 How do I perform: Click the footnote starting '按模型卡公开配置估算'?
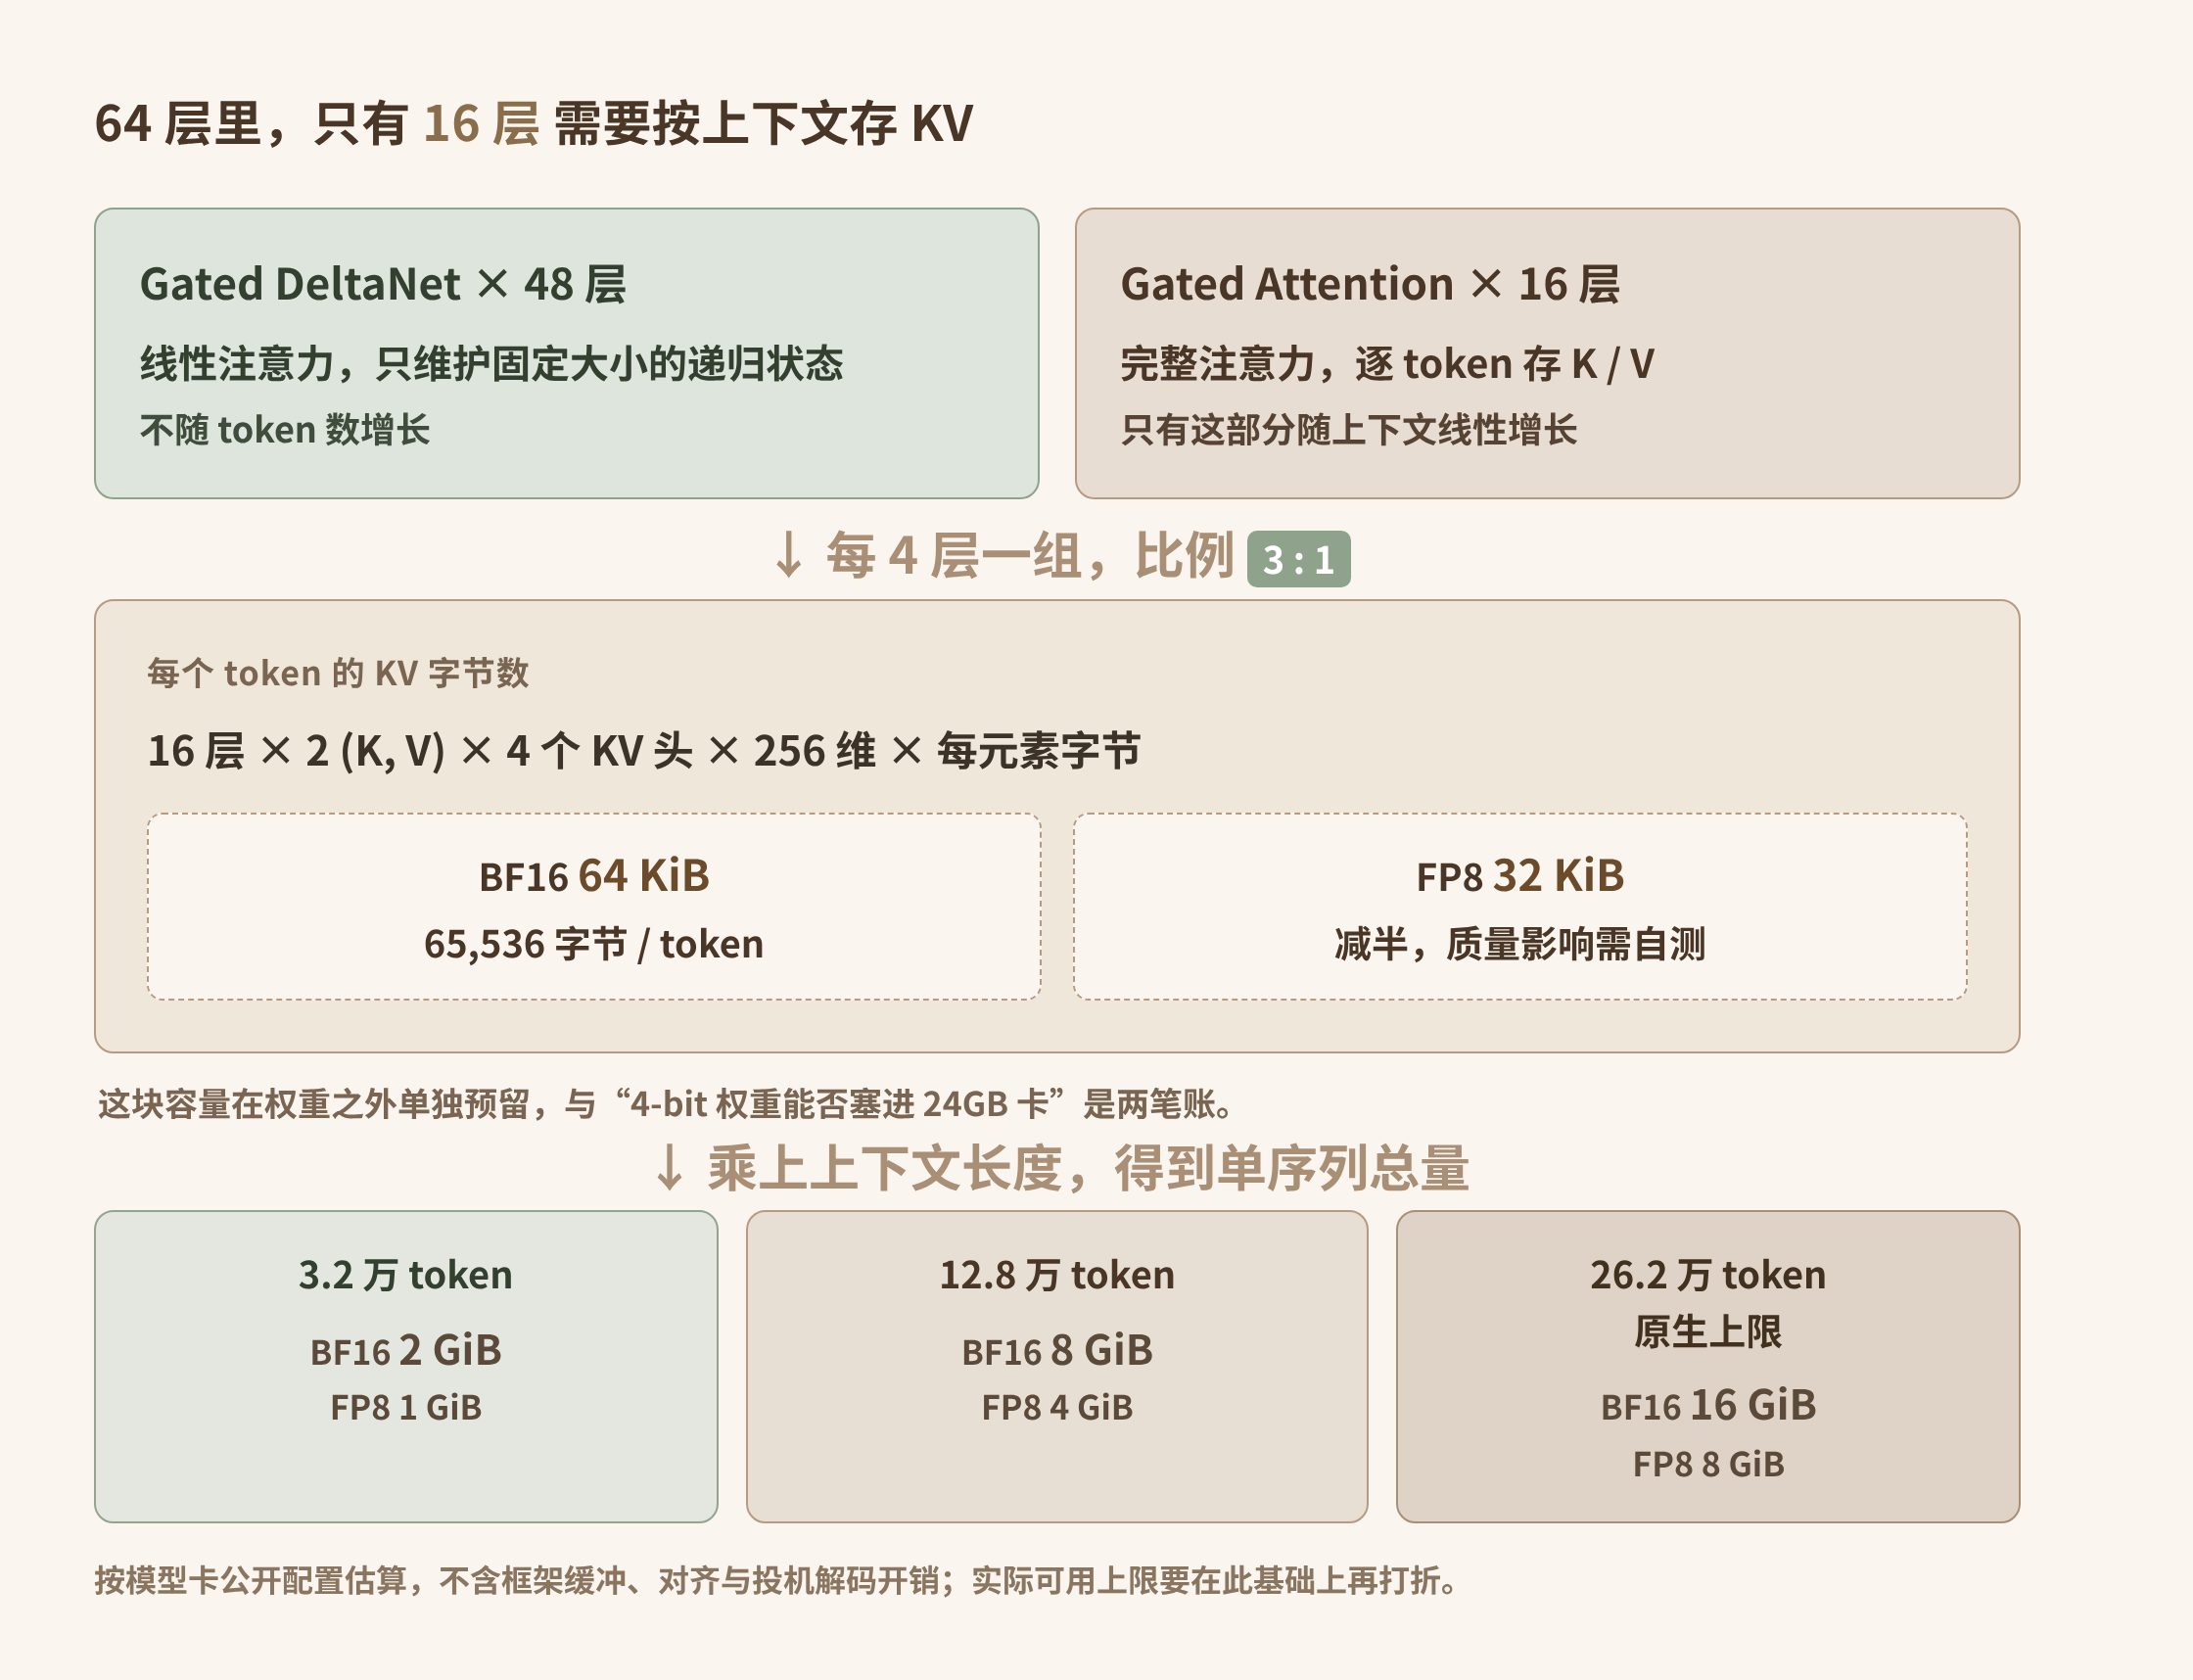click(x=780, y=1580)
